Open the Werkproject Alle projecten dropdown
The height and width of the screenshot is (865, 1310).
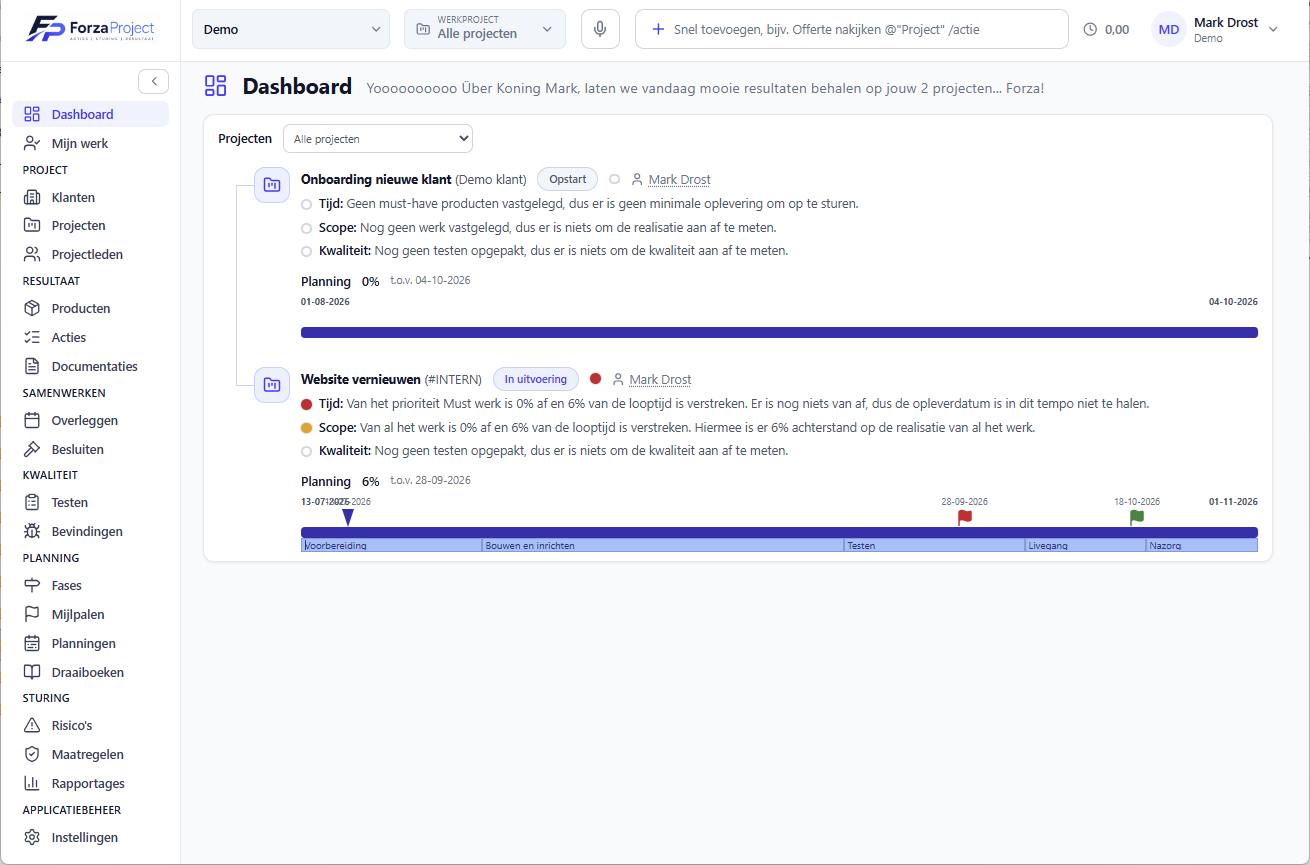pos(485,29)
